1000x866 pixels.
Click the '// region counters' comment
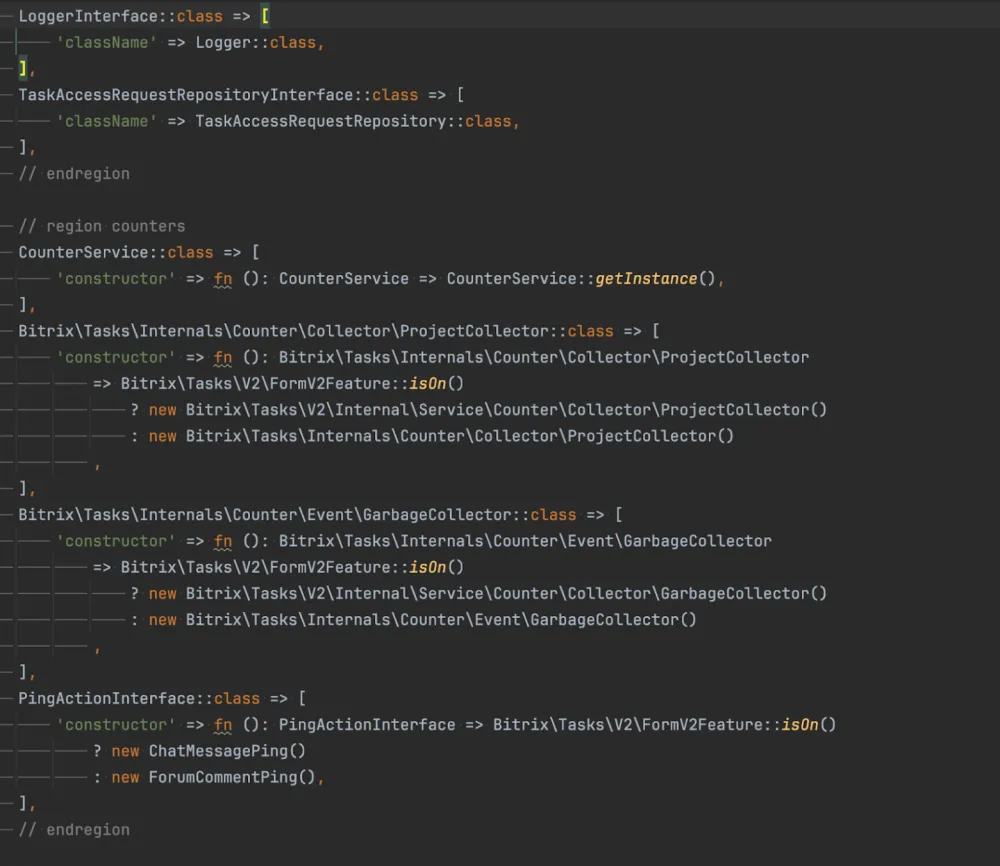[x=101, y=226]
